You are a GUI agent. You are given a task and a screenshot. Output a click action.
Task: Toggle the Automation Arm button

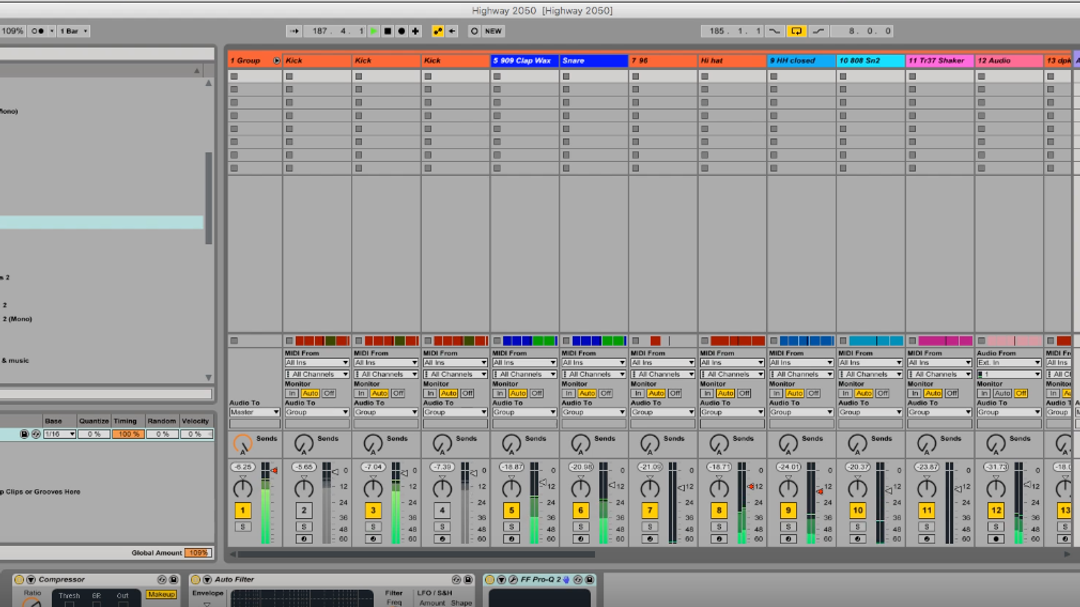pos(437,31)
